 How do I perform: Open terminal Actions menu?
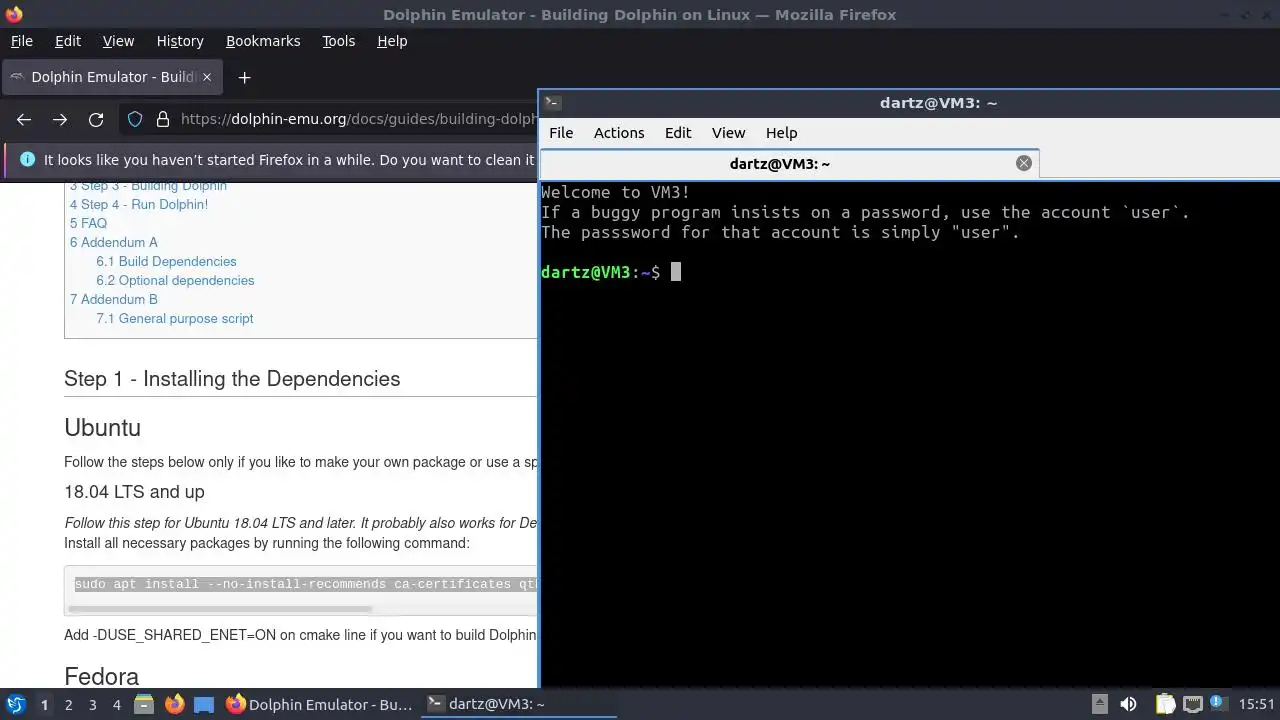pos(619,133)
